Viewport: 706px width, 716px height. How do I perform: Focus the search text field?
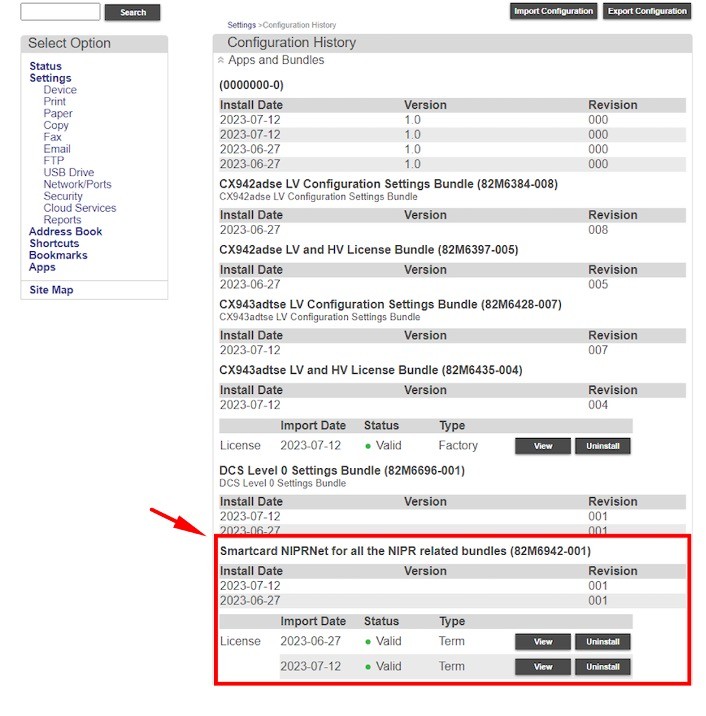[60, 12]
